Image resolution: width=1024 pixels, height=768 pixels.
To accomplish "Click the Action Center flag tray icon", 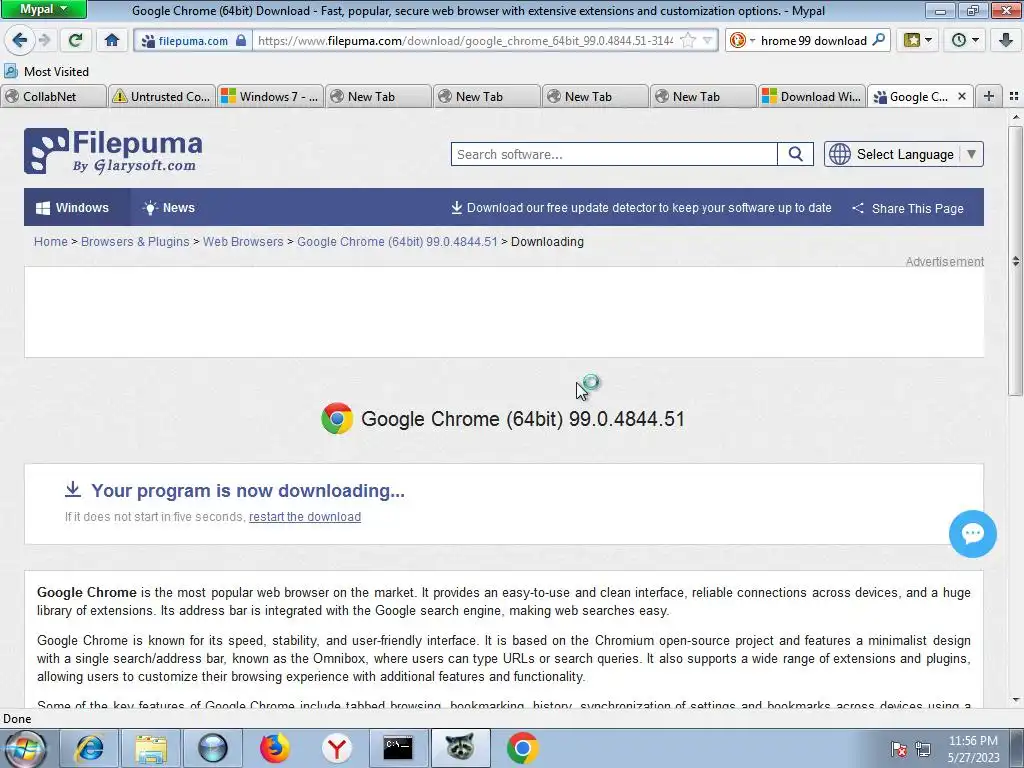I will [899, 749].
